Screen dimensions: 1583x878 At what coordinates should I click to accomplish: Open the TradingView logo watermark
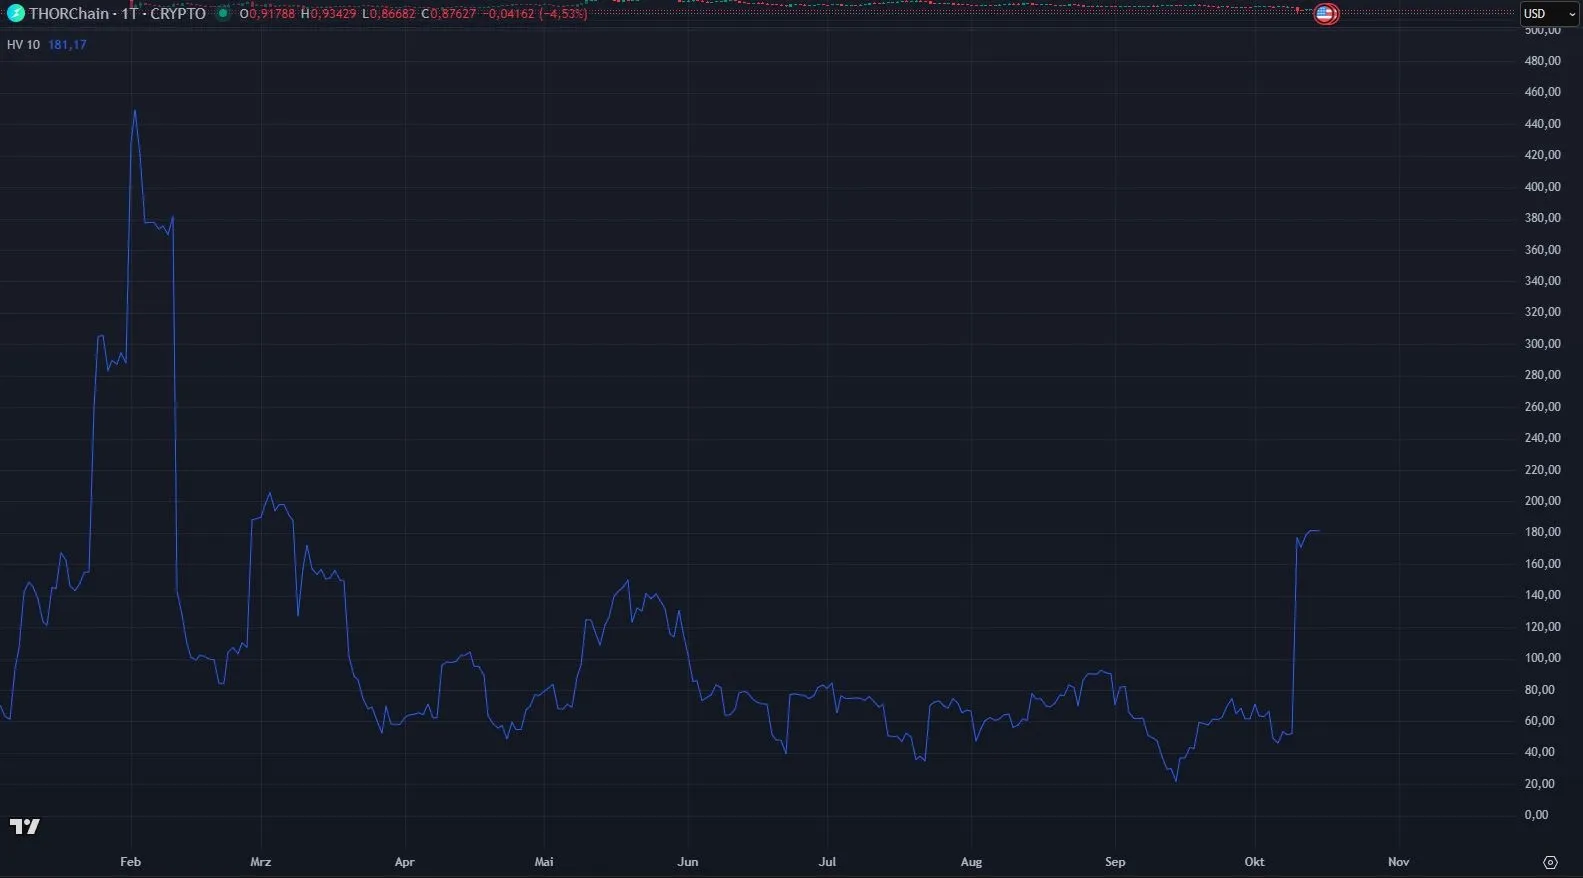(x=25, y=826)
